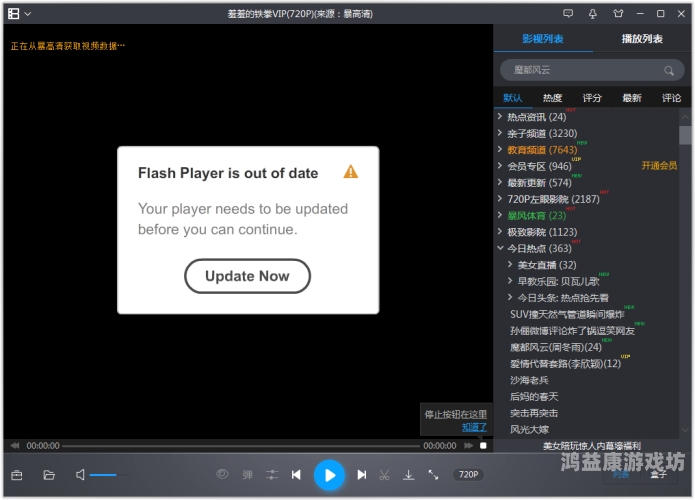Click the blue play button

pyautogui.click(x=329, y=475)
